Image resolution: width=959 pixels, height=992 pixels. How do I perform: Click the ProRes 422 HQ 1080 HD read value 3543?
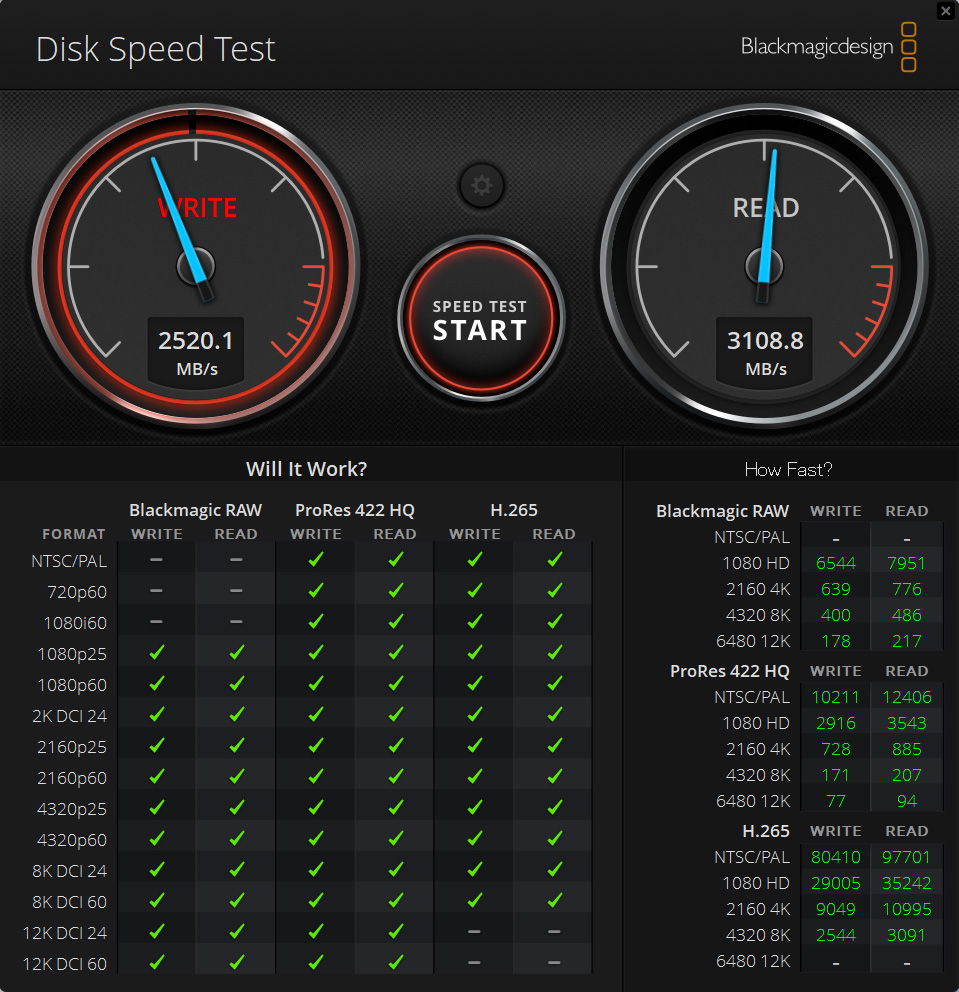point(906,722)
